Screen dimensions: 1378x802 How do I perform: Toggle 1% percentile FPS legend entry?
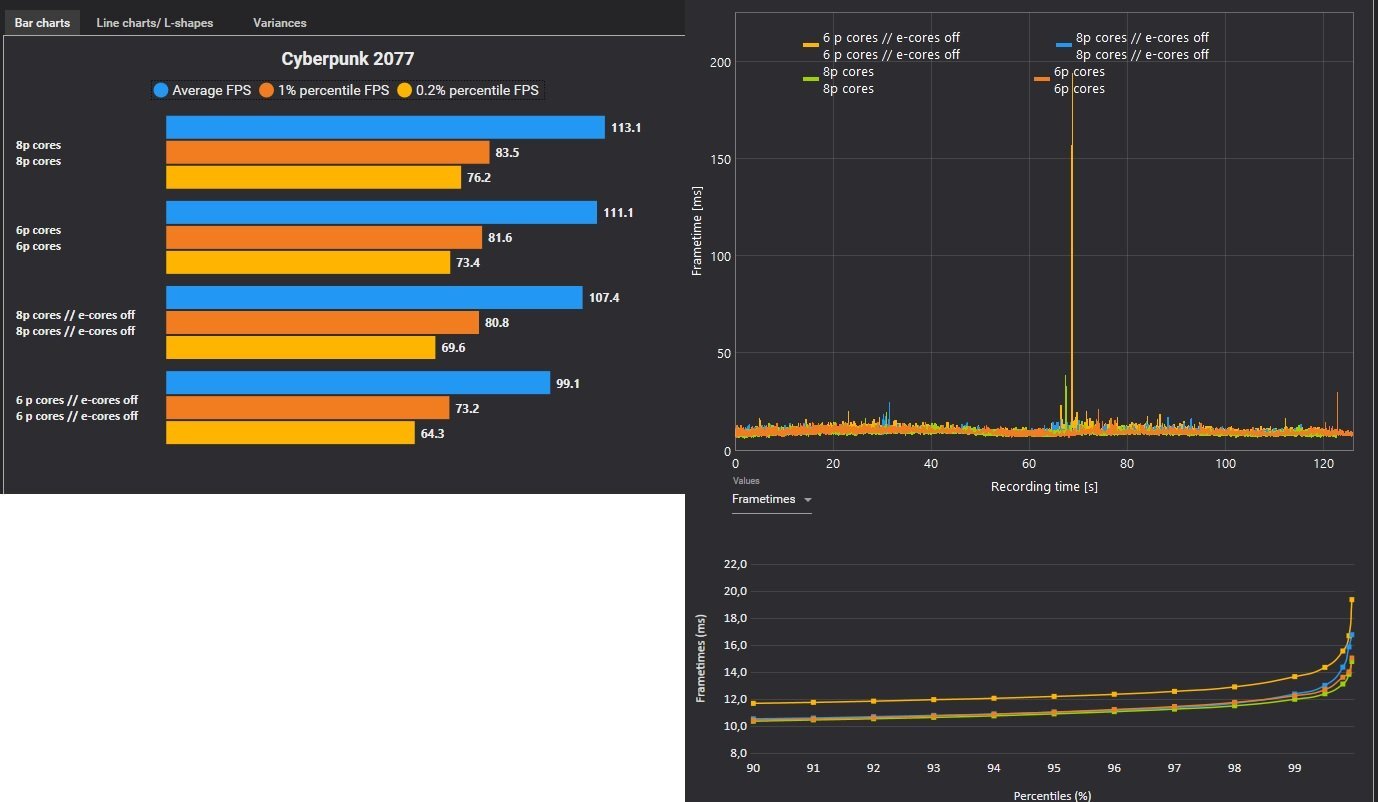pyautogui.click(x=324, y=90)
